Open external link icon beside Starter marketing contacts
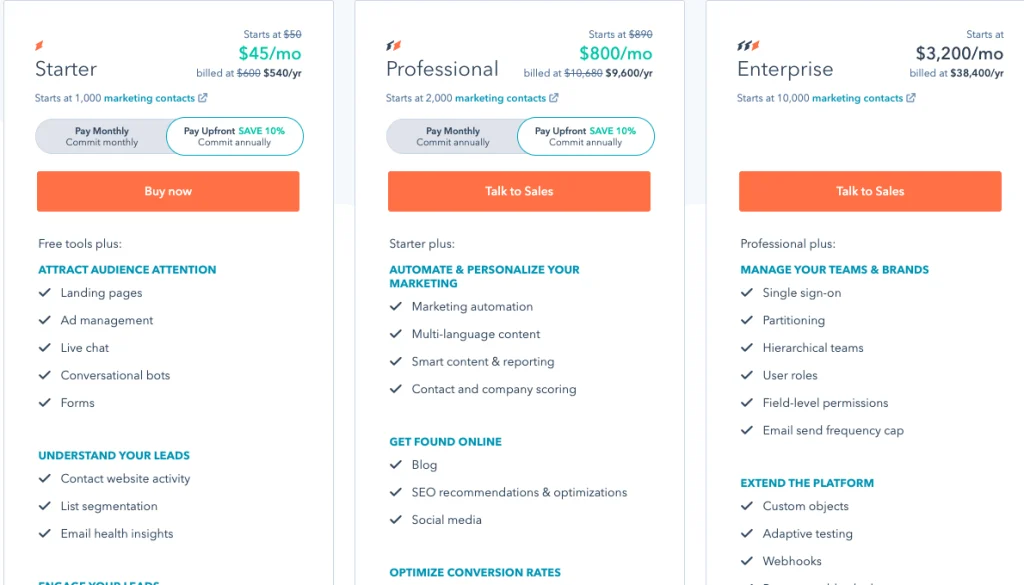Image resolution: width=1024 pixels, height=585 pixels. pos(202,98)
